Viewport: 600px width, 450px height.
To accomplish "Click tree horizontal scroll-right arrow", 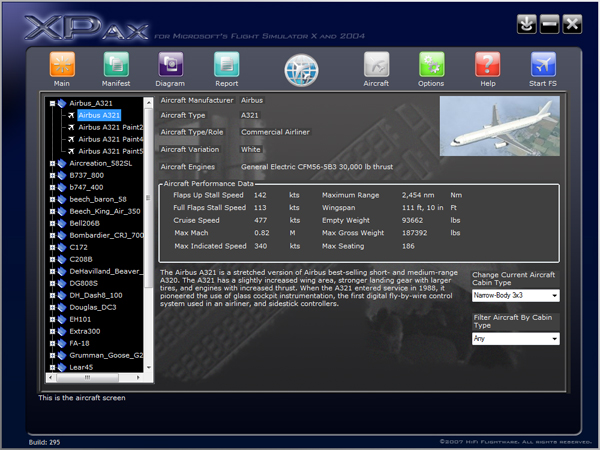I will click(x=138, y=378).
